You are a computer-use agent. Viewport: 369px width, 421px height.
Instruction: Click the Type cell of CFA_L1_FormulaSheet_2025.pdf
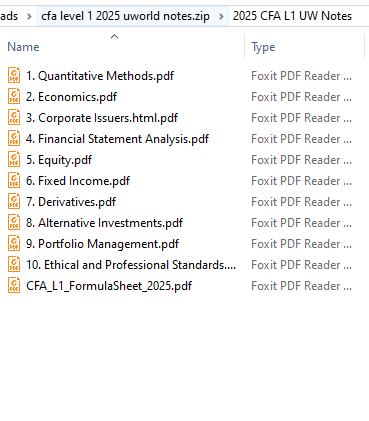(301, 286)
